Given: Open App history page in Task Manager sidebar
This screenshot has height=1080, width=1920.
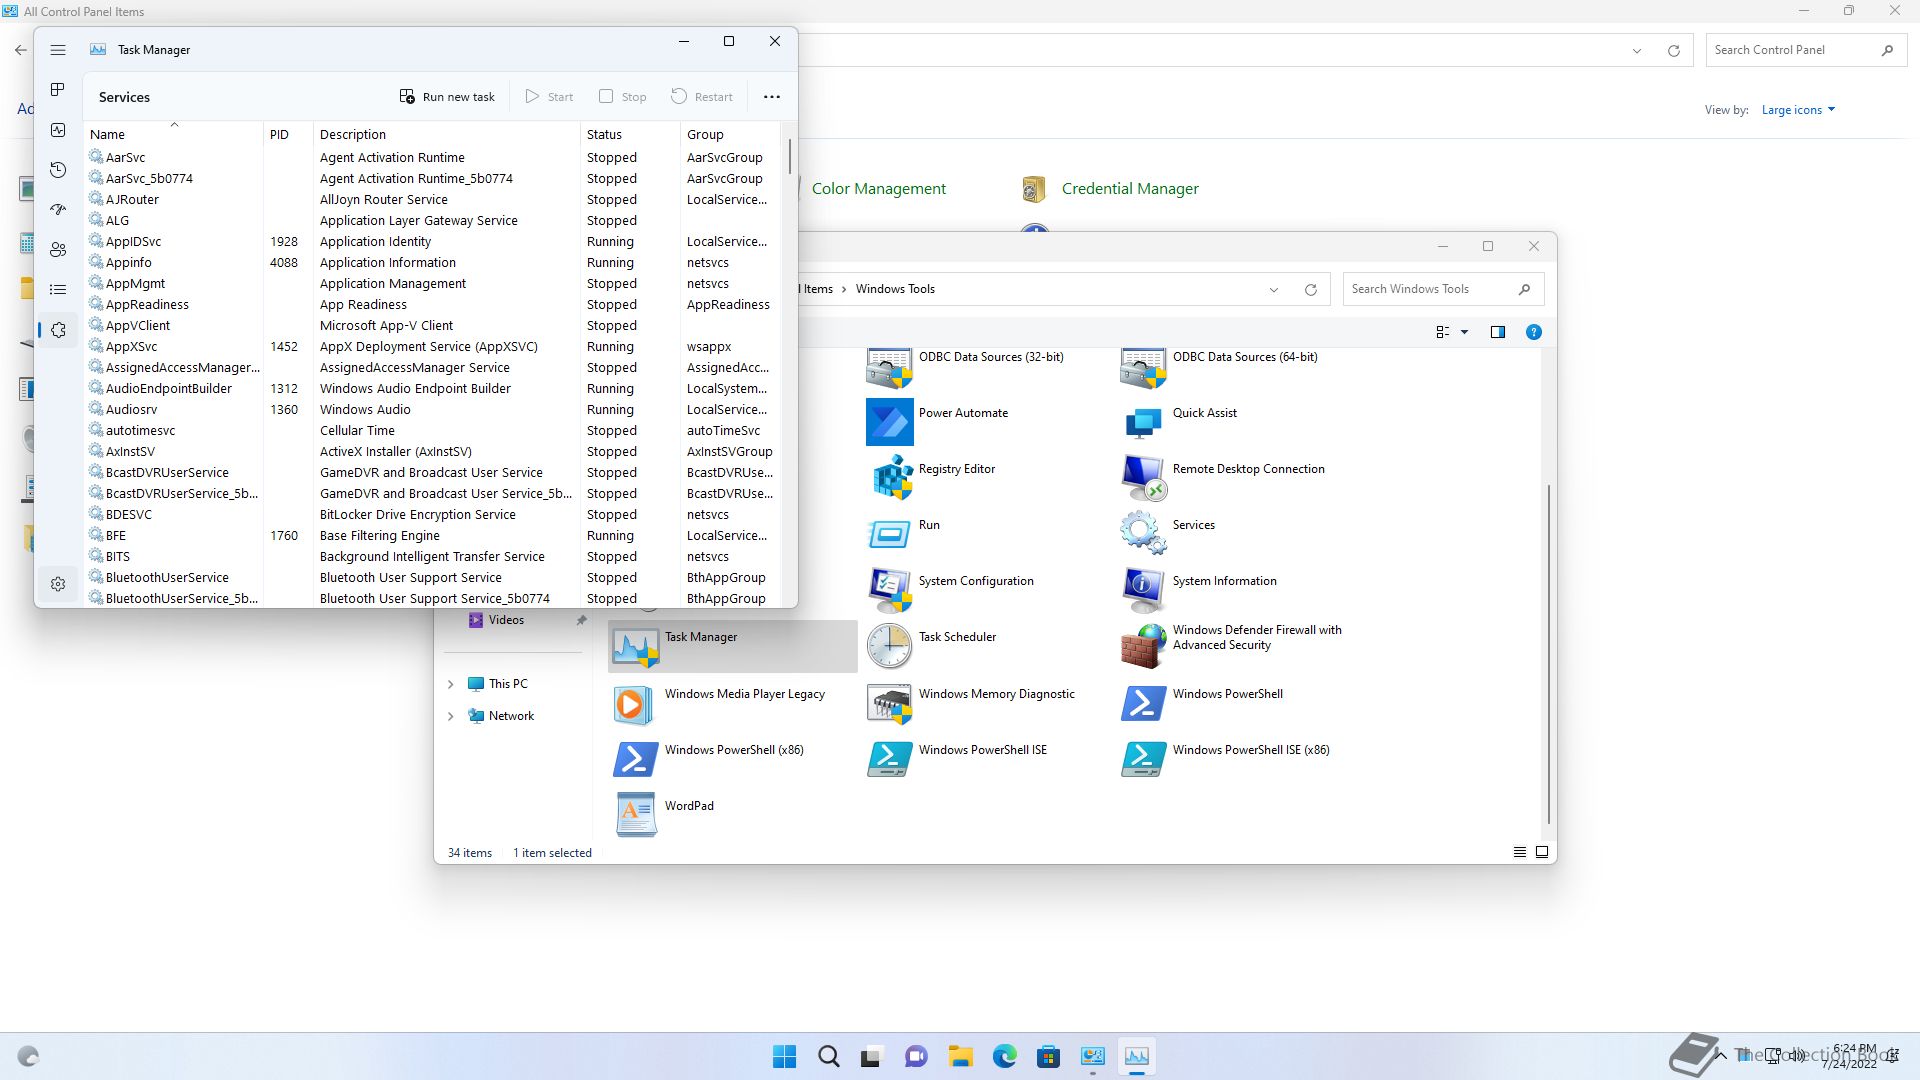Looking at the screenshot, I should [58, 170].
